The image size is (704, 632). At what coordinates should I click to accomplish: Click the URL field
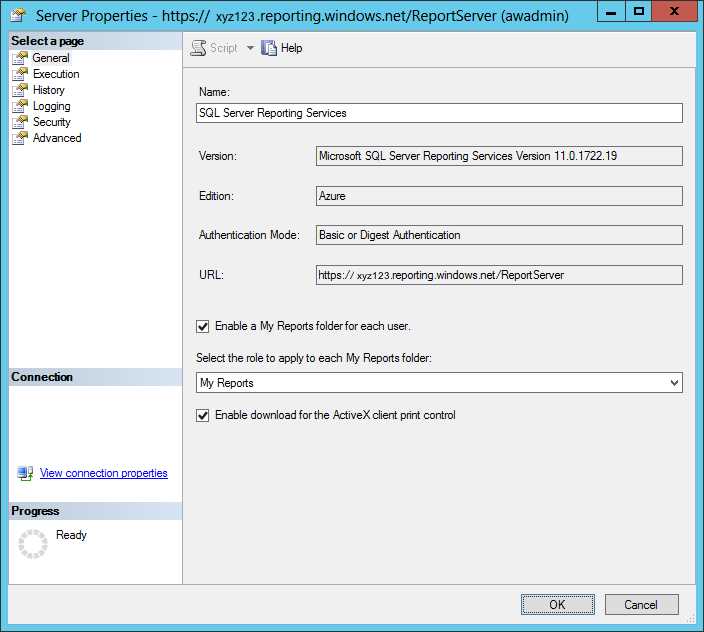click(x=499, y=275)
